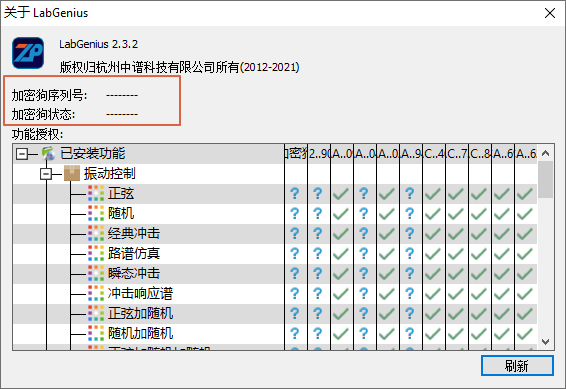
Task: Click the green check in 正弦 row under C..4
Action: [x=432, y=194]
